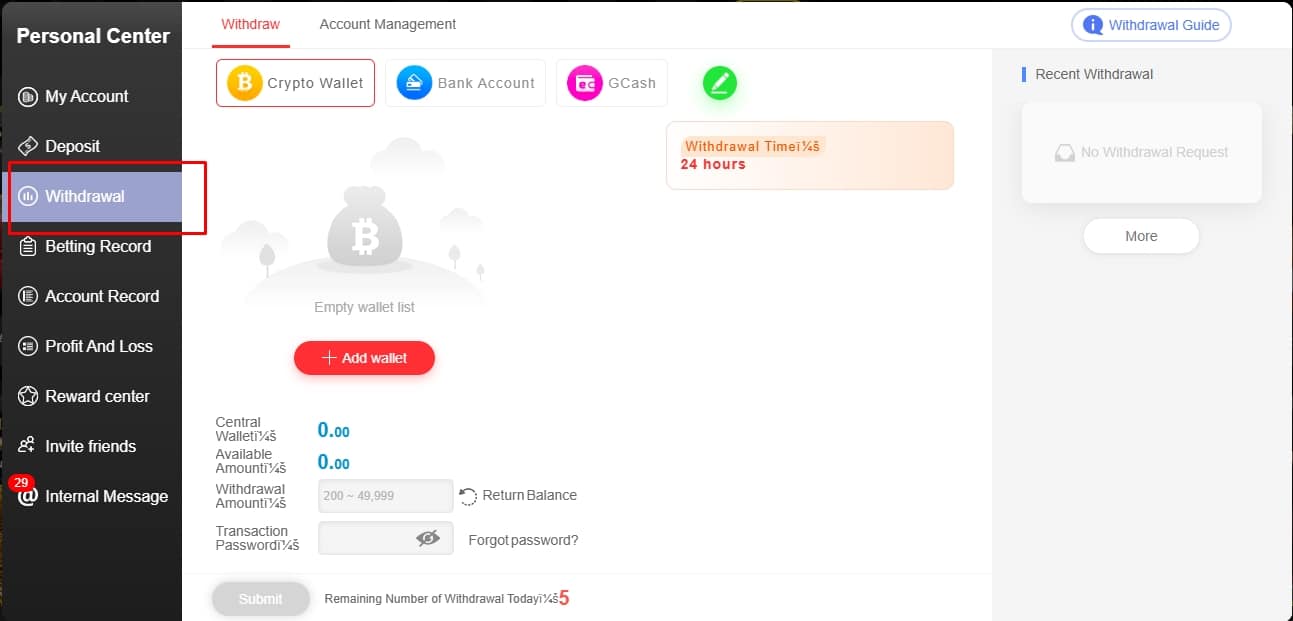Screen dimensions: 1293x621
Task: Open the Withdrawal Guide button
Action: pyautogui.click(x=1151, y=25)
